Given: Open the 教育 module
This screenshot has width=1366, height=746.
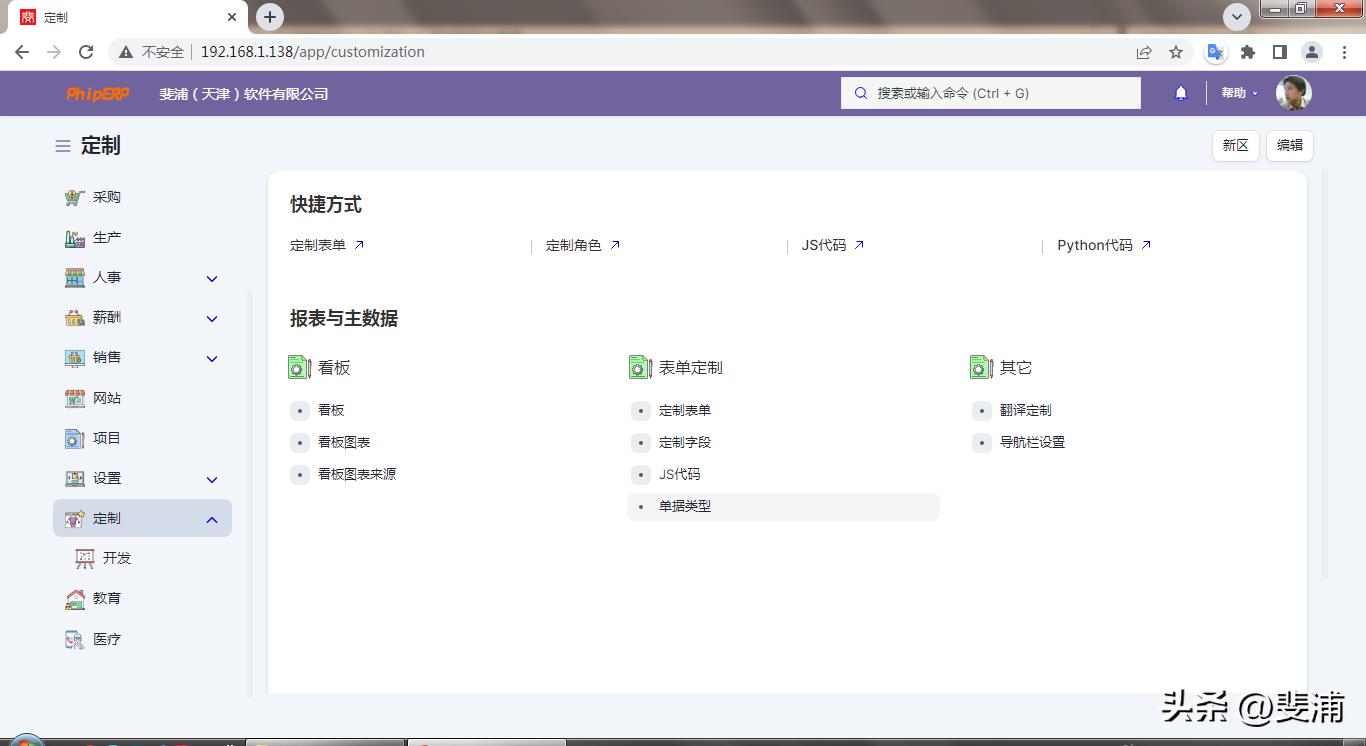Looking at the screenshot, I should [x=106, y=598].
